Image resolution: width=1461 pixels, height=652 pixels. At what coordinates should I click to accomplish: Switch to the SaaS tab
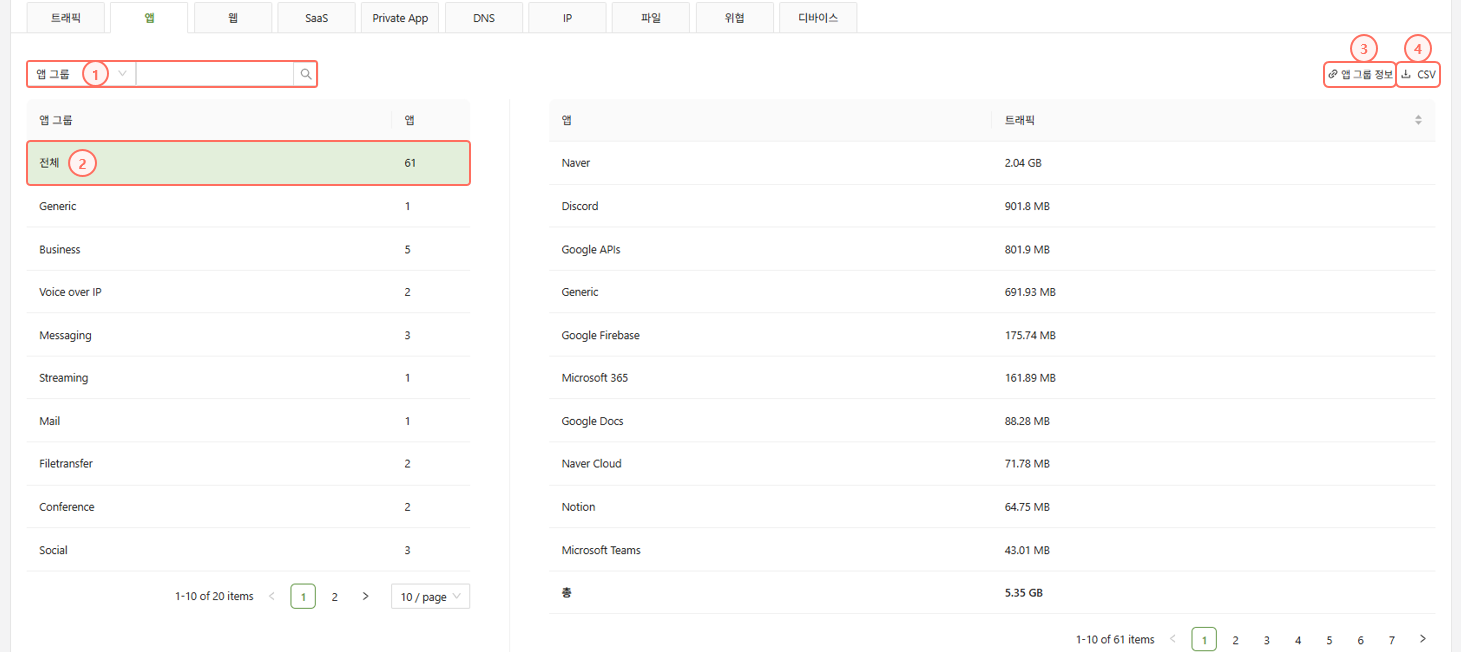[316, 18]
